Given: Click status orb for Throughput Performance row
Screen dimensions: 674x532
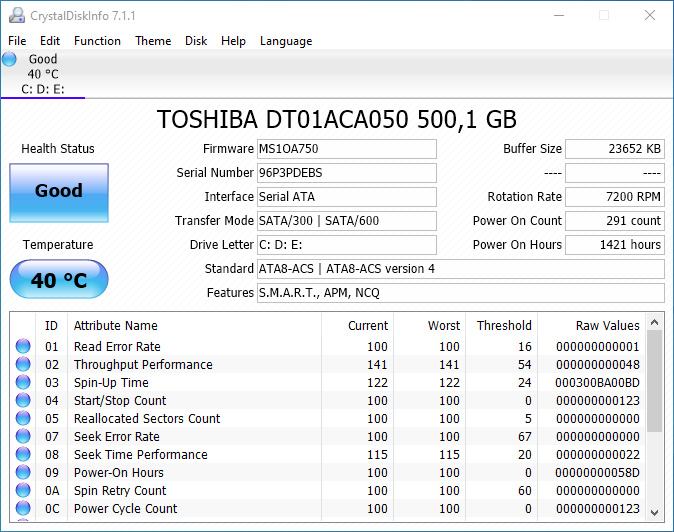Looking at the screenshot, I should pyautogui.click(x=23, y=365).
